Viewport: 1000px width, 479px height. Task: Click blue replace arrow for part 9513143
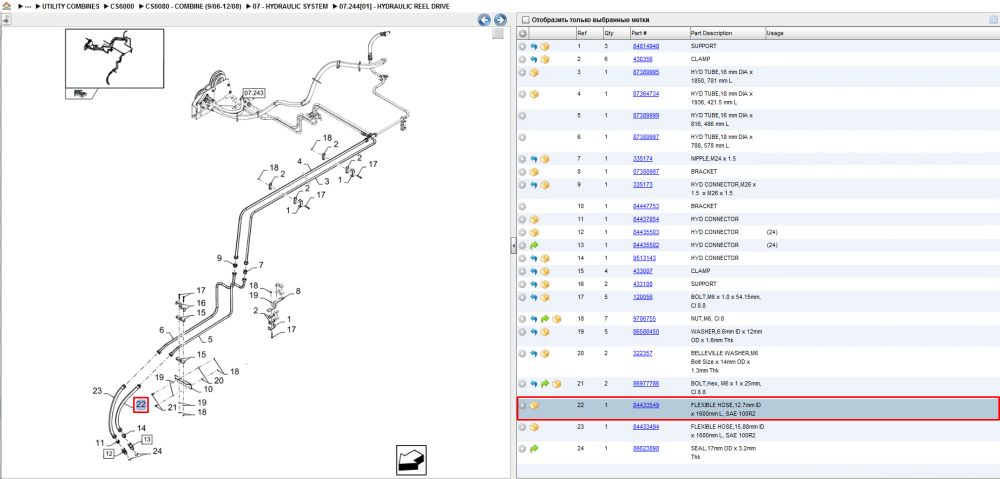click(534, 258)
